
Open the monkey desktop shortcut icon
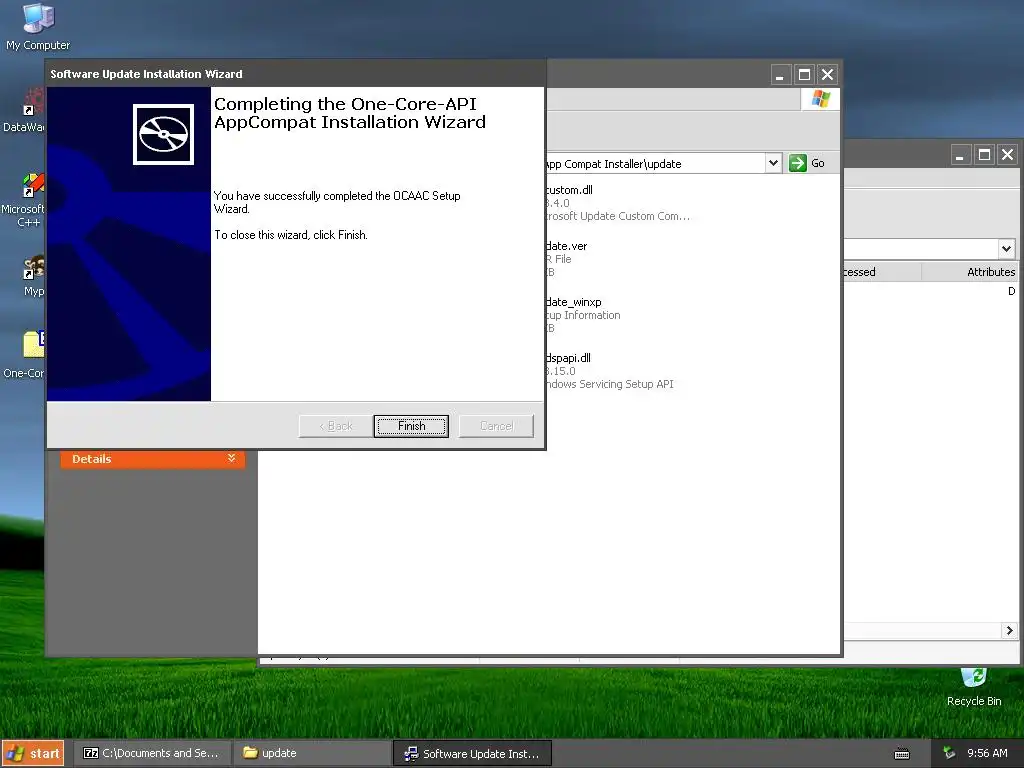(33, 276)
